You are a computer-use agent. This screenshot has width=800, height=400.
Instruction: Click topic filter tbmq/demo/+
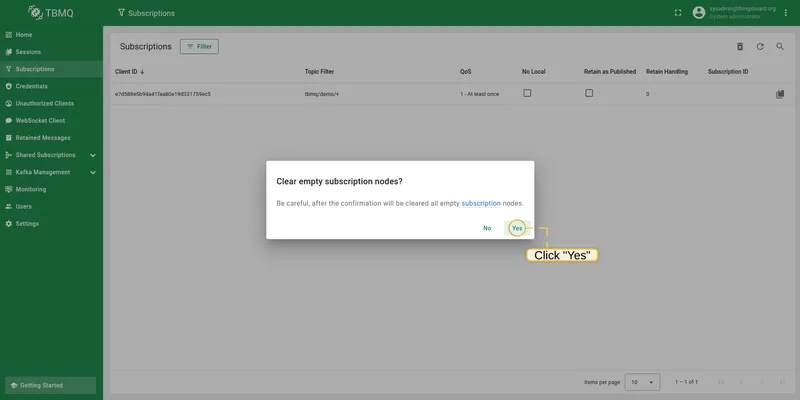[322, 94]
